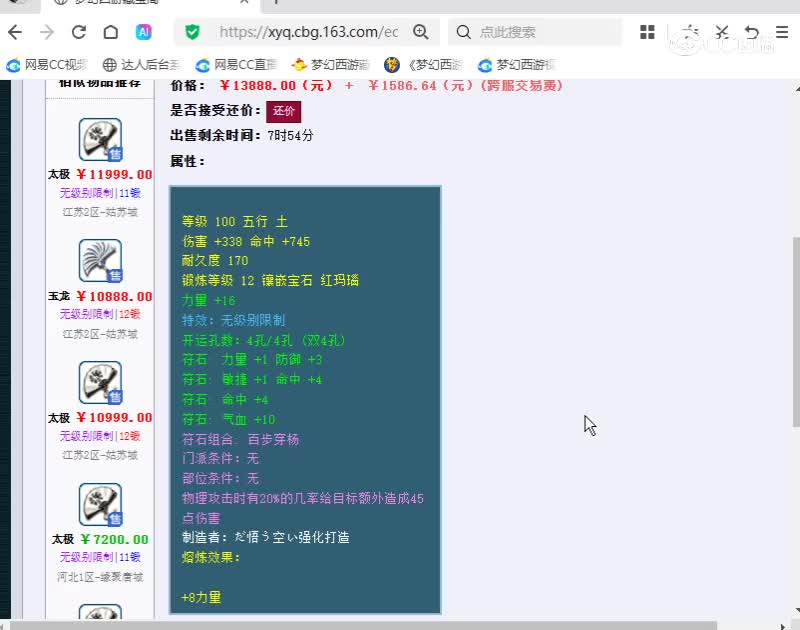This screenshot has height=630, width=800.
Task: Click the 等级 100 五行 土 attribute line
Action: [x=235, y=221]
